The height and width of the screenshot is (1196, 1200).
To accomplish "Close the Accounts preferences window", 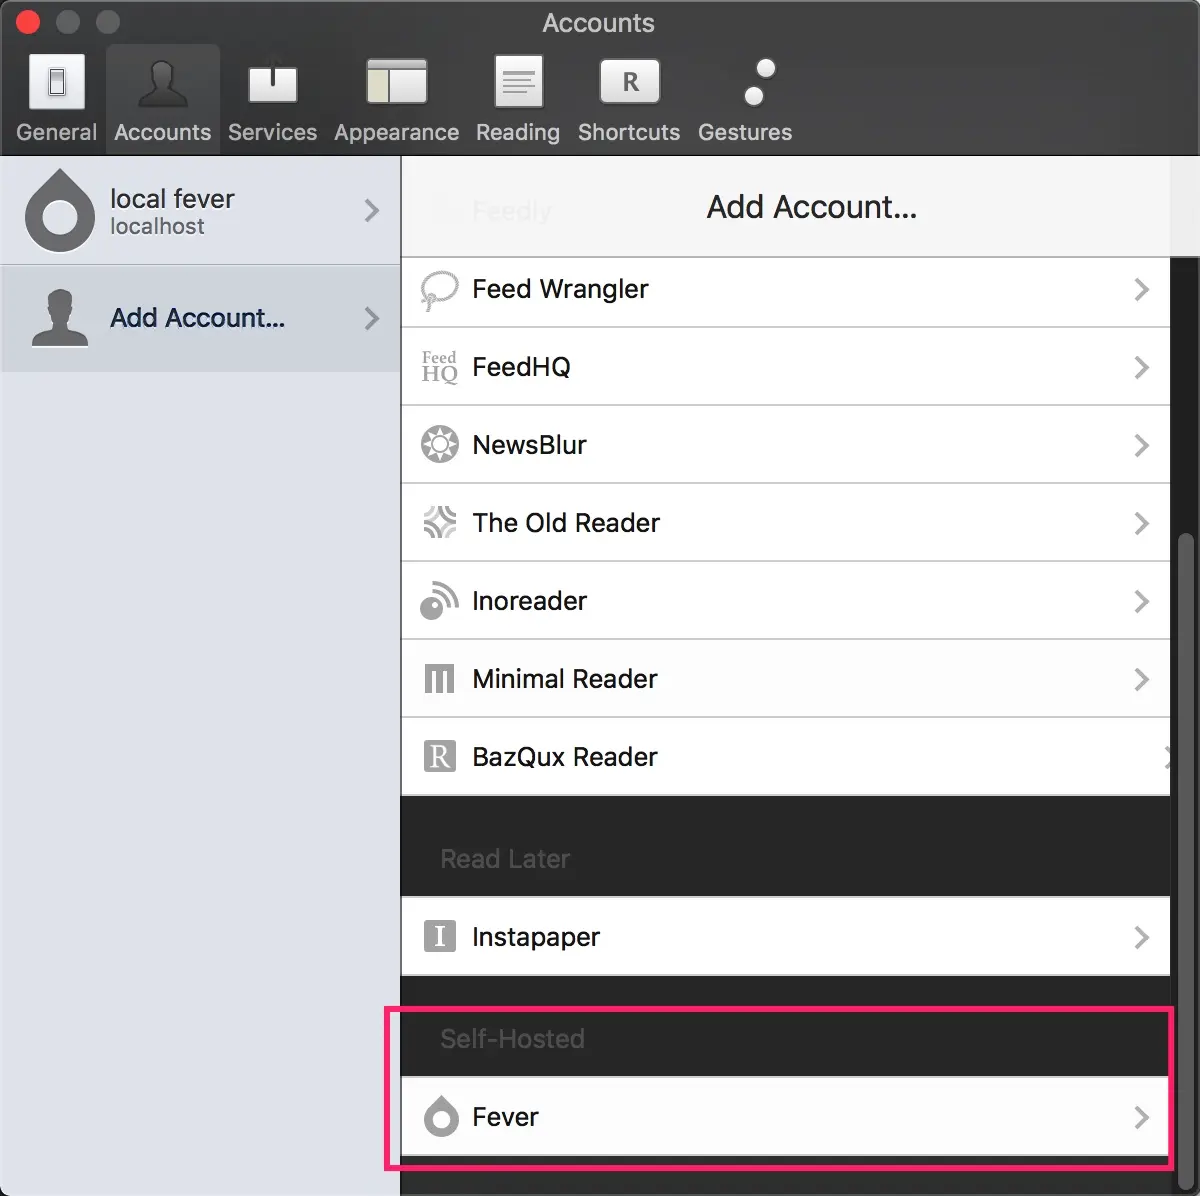I will click(x=28, y=21).
